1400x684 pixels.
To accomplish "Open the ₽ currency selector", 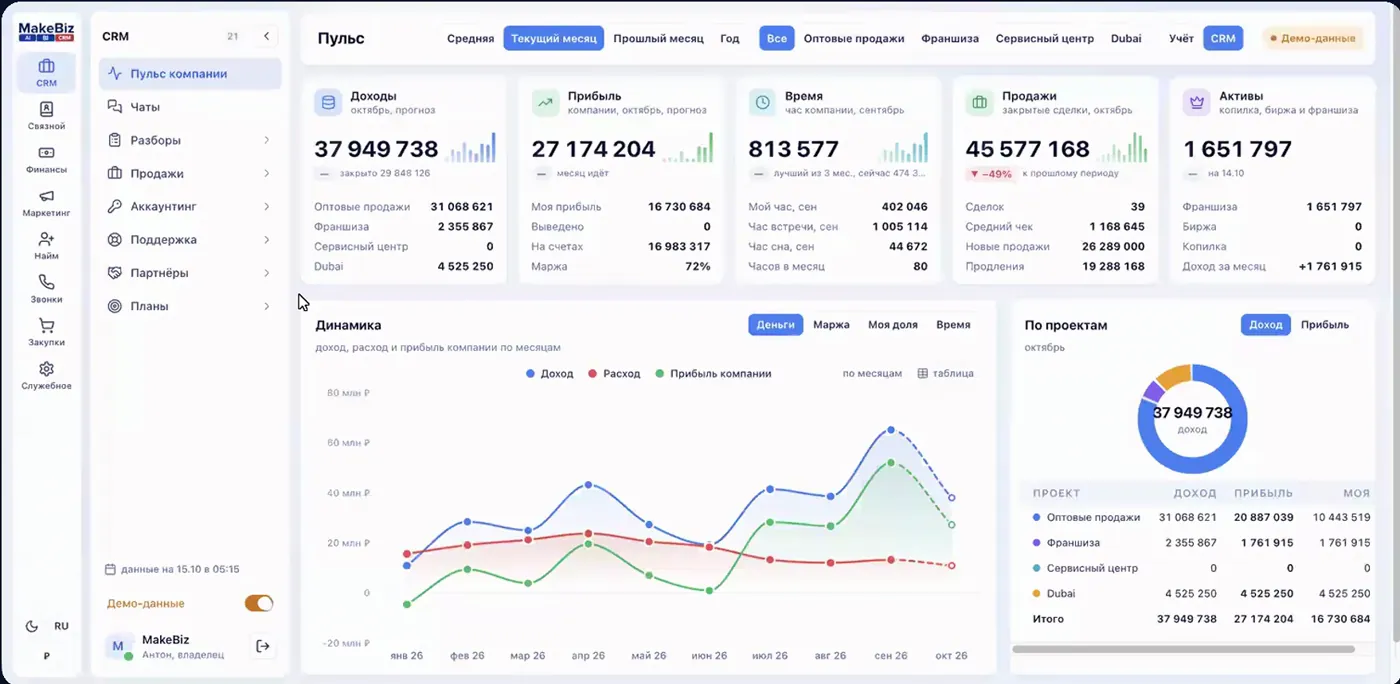I will [46, 656].
